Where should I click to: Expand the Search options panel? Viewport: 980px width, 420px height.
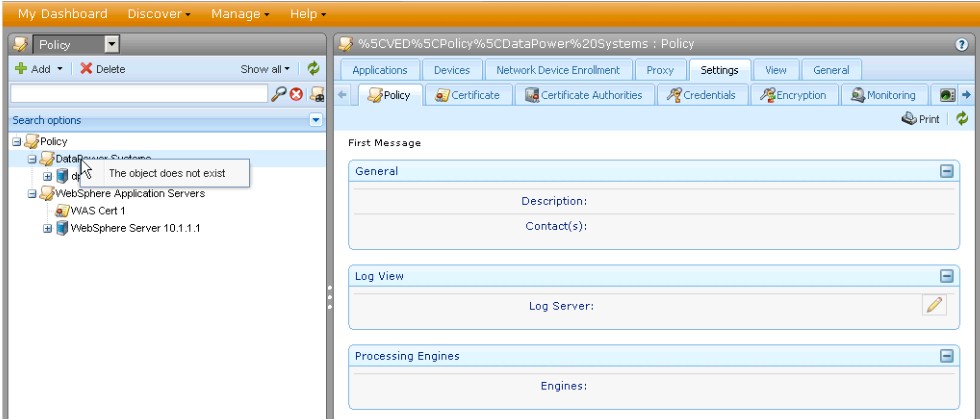click(x=316, y=120)
